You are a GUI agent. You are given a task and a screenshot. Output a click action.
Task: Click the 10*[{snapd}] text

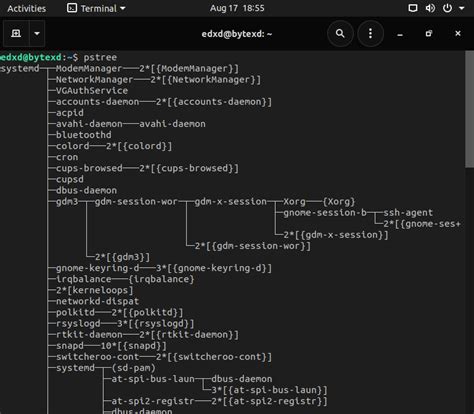(134, 346)
